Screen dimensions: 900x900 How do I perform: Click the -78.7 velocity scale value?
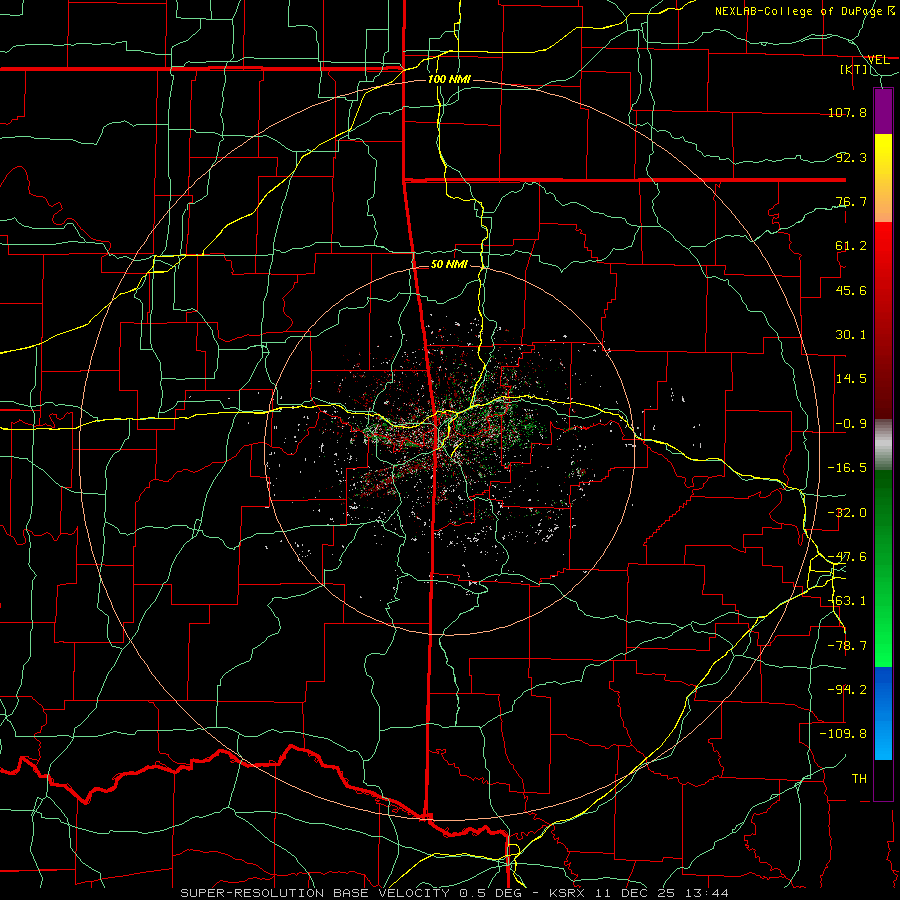pos(847,646)
